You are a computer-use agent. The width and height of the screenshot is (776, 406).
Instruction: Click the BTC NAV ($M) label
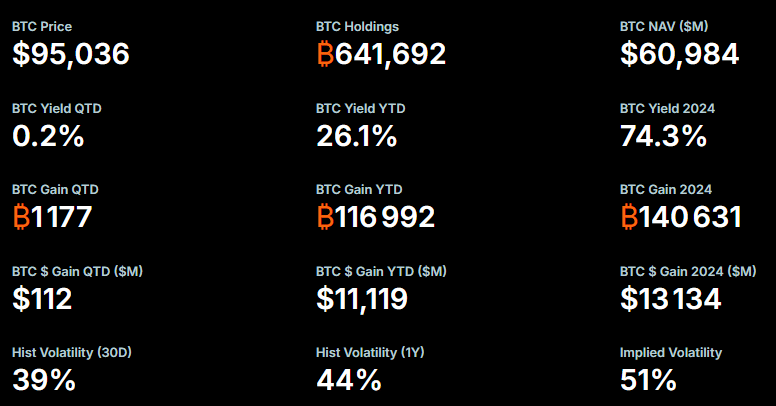pyautogui.click(x=664, y=26)
